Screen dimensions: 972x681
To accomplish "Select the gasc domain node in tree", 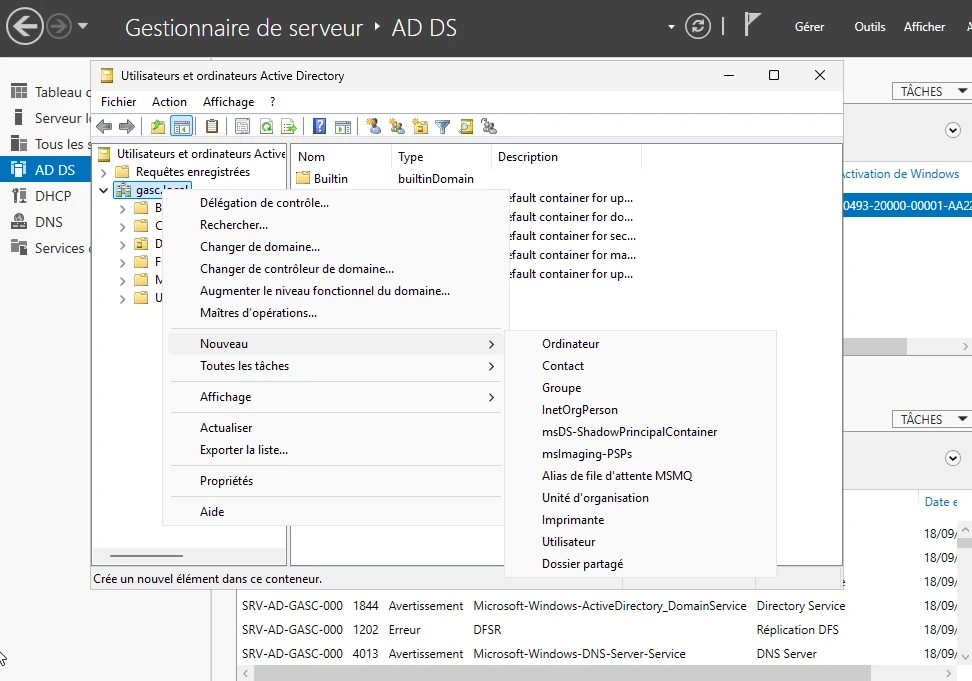I will (152, 190).
